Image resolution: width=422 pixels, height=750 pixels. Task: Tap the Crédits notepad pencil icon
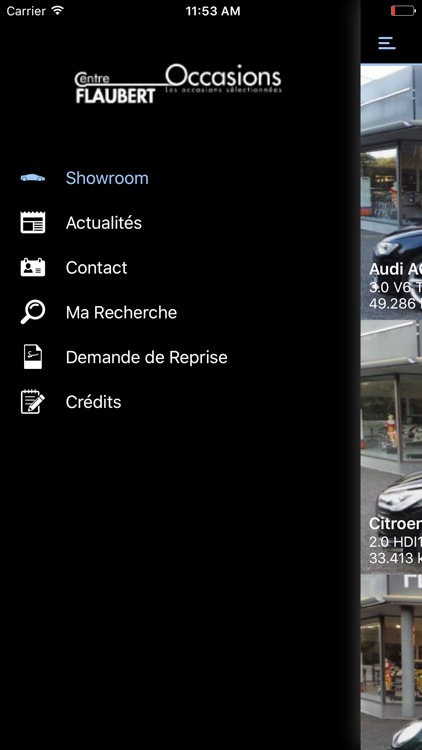(x=33, y=401)
